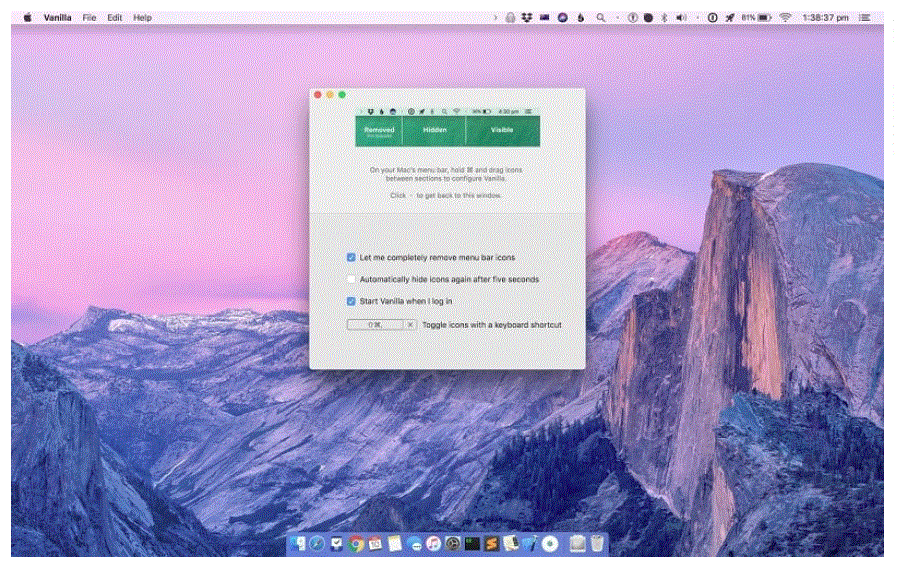Open the volume control in menu bar
This screenshot has height=568, width=898.
681,18
